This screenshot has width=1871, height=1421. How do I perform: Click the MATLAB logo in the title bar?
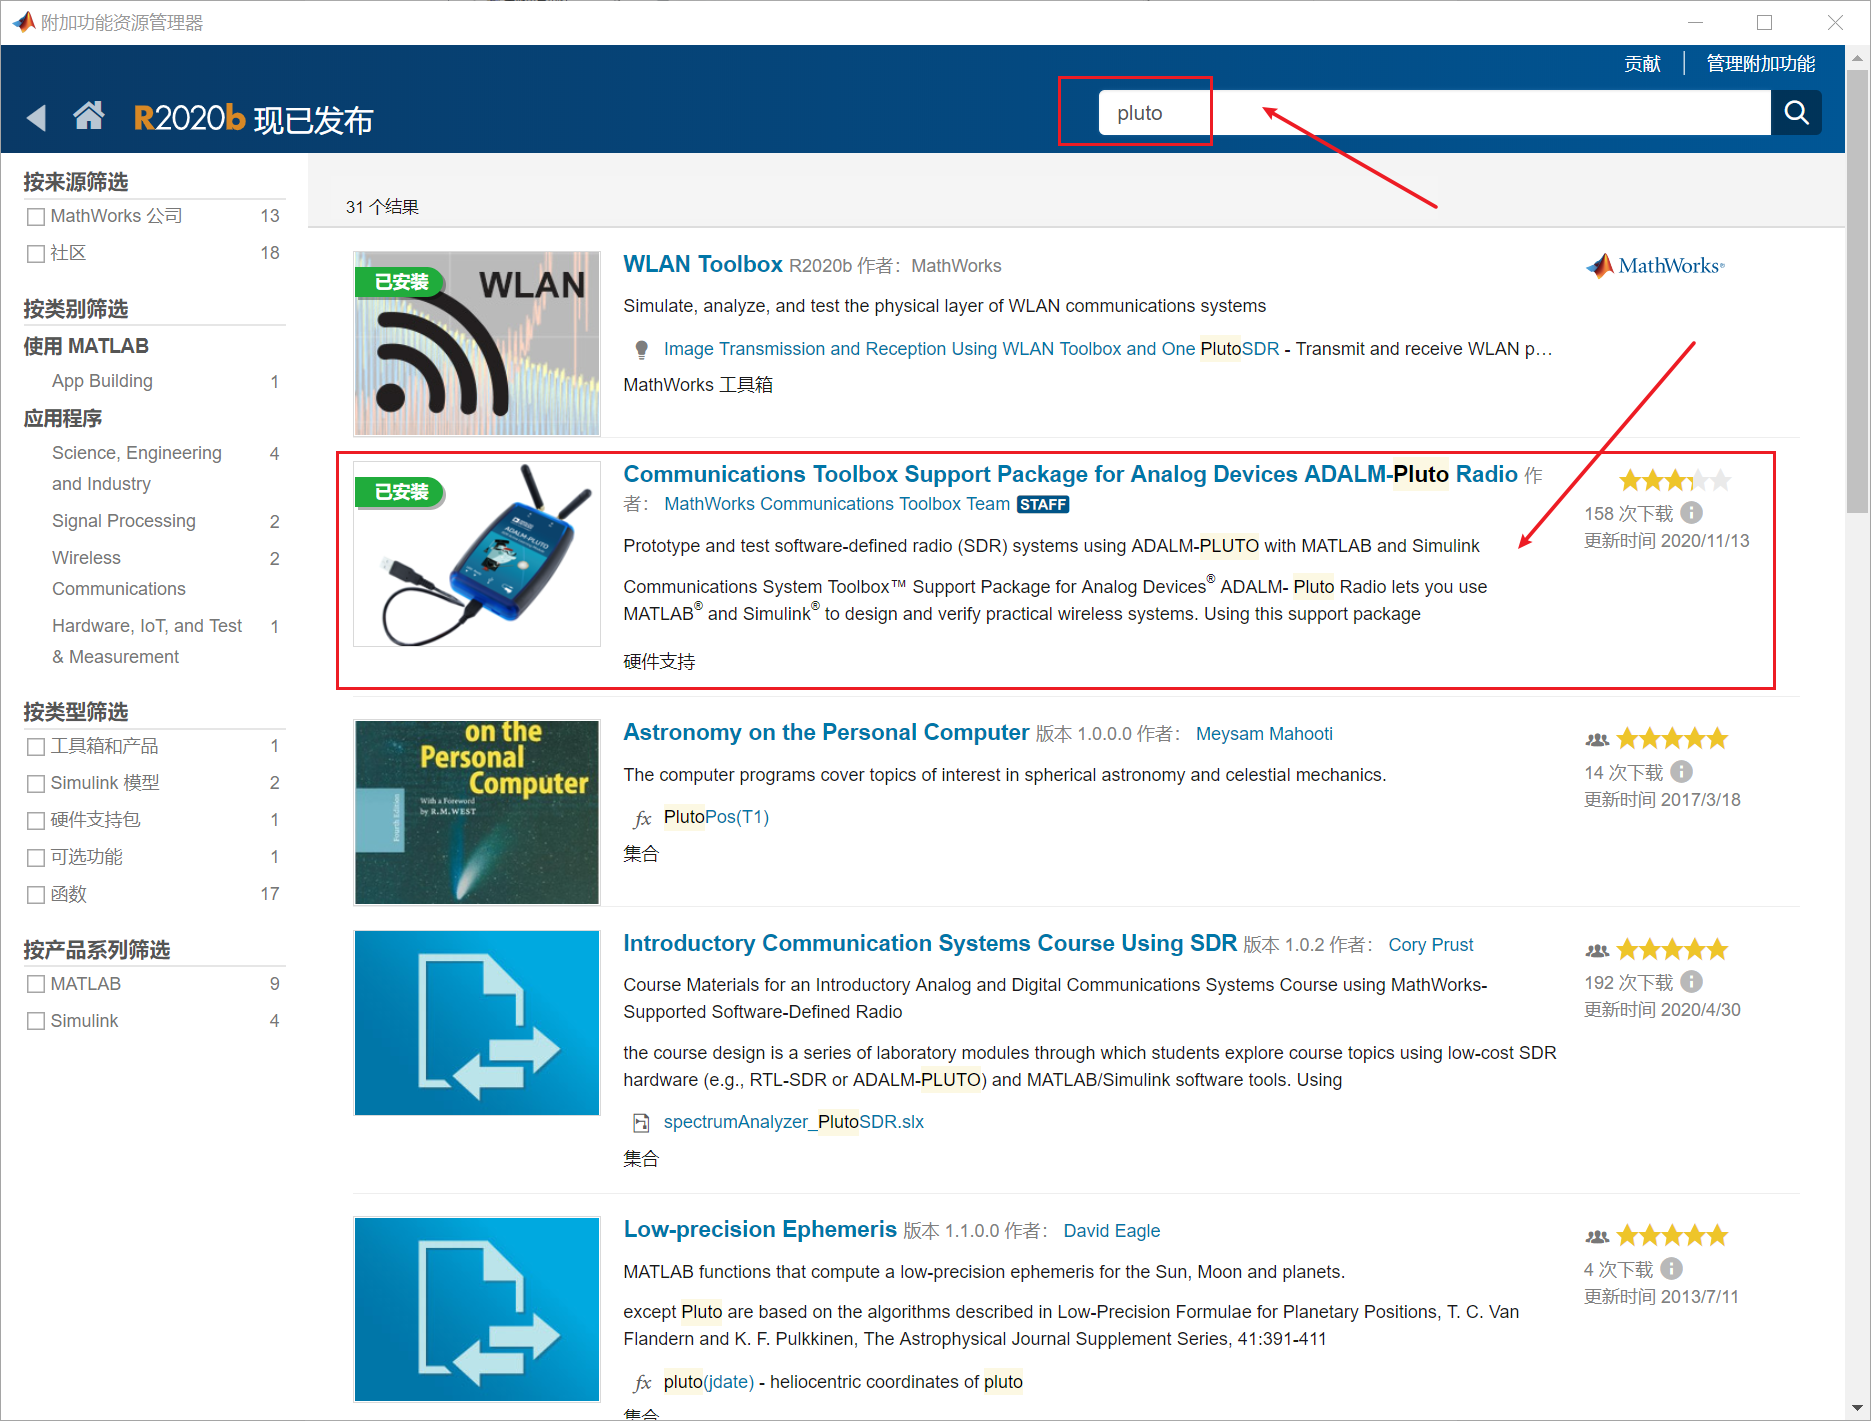tap(23, 22)
